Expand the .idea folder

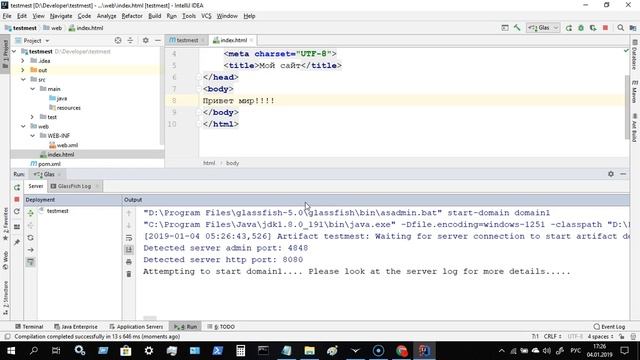click(23, 61)
